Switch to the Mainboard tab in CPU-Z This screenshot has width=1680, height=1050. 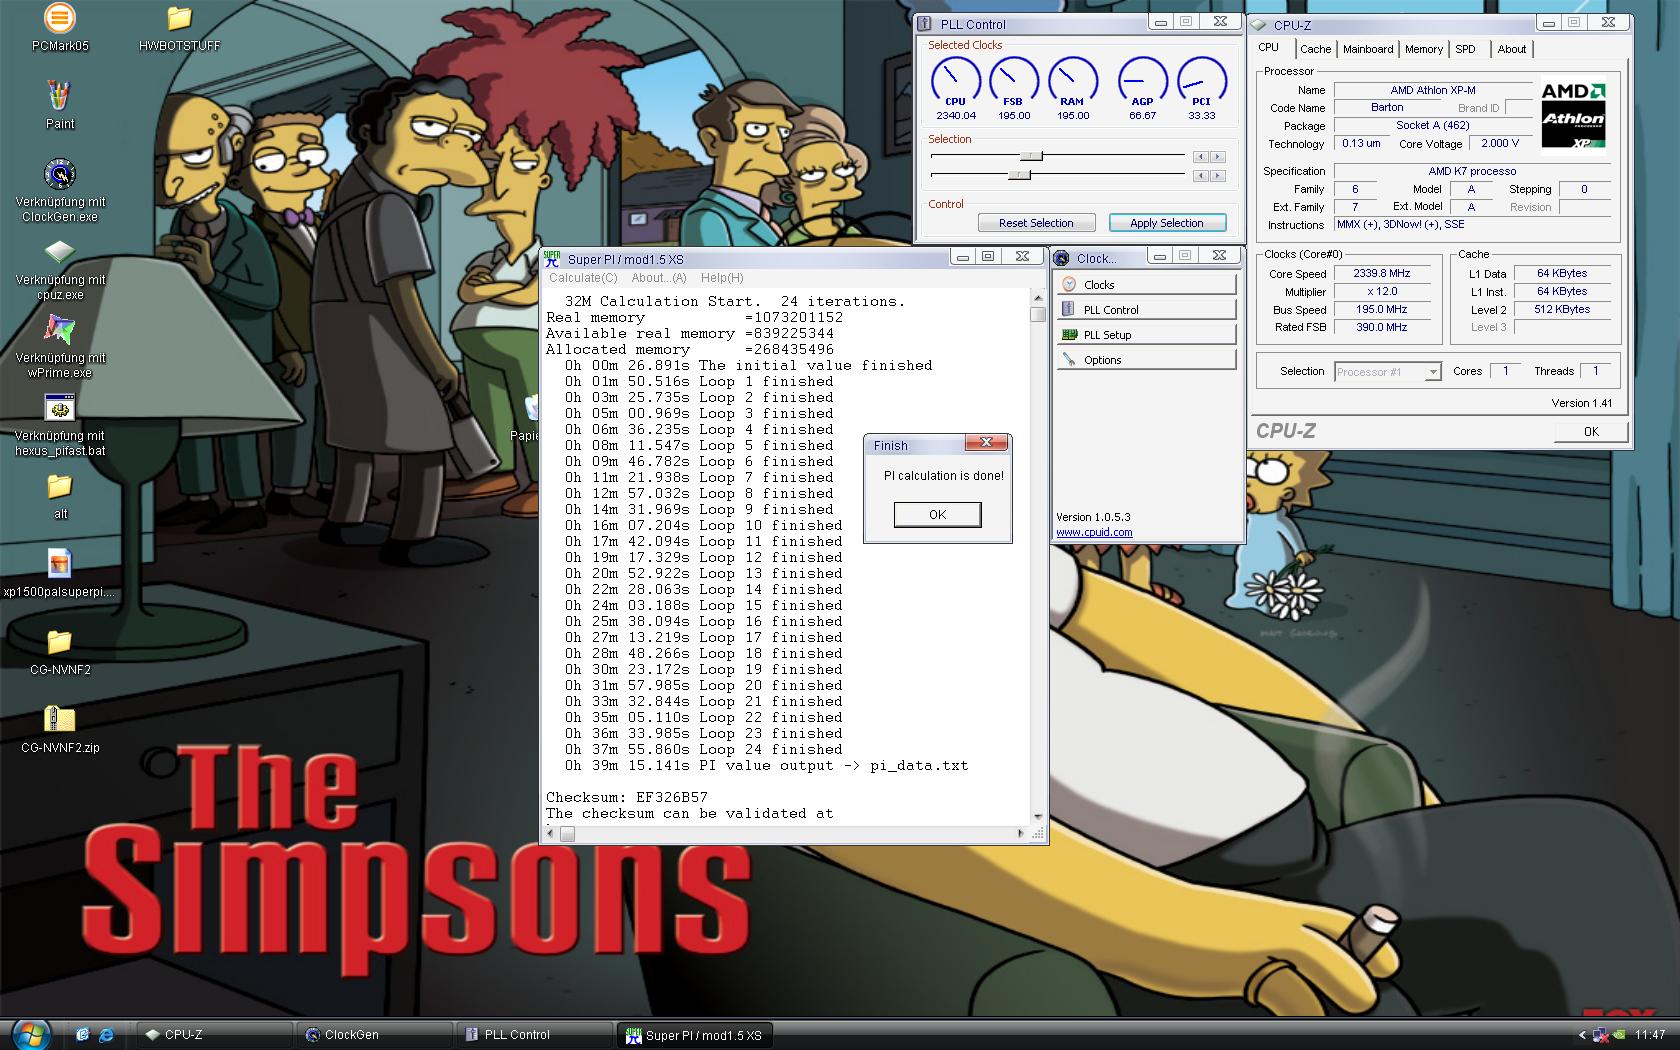(x=1368, y=49)
